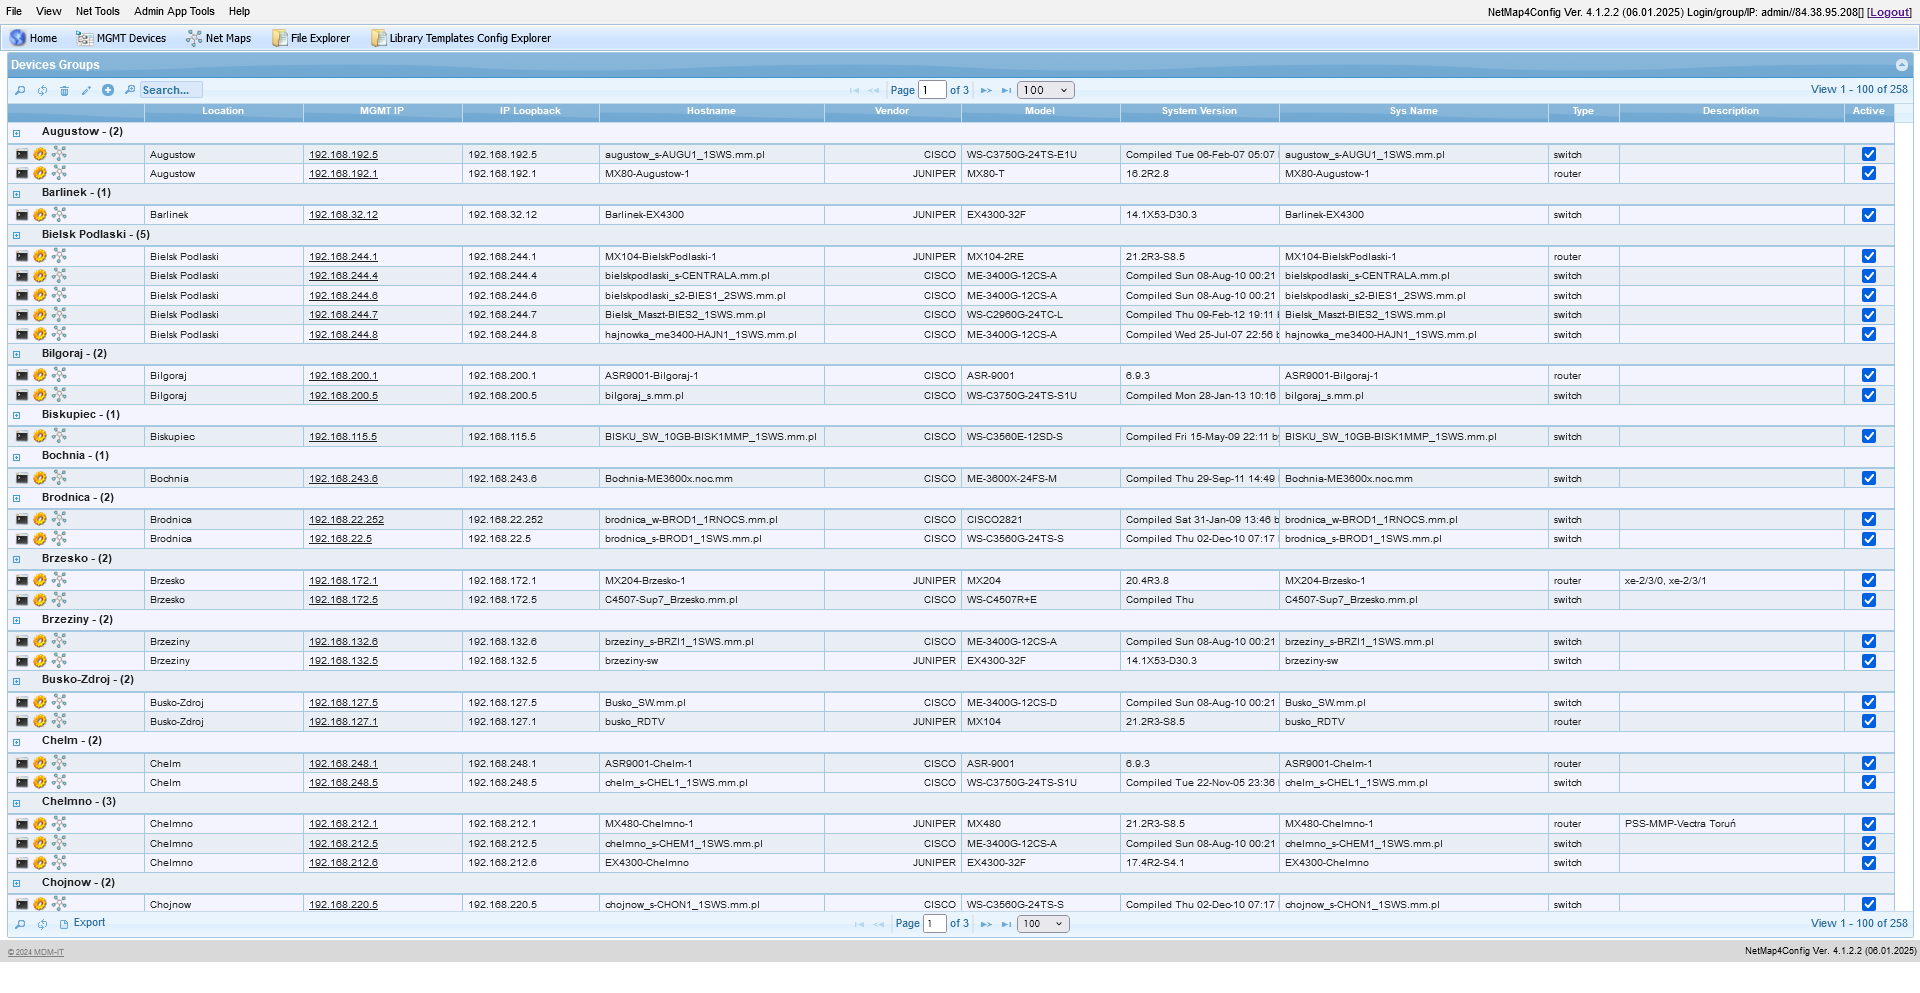Open MGMT Devices in the toolbar
This screenshot has height=993, width=1920.
[x=122, y=38]
